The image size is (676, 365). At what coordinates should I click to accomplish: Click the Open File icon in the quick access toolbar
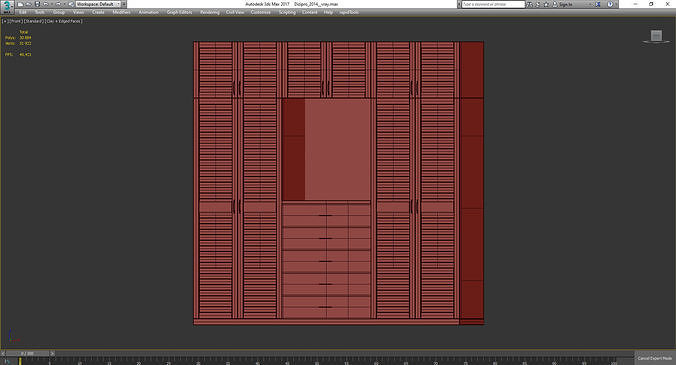(29, 4)
